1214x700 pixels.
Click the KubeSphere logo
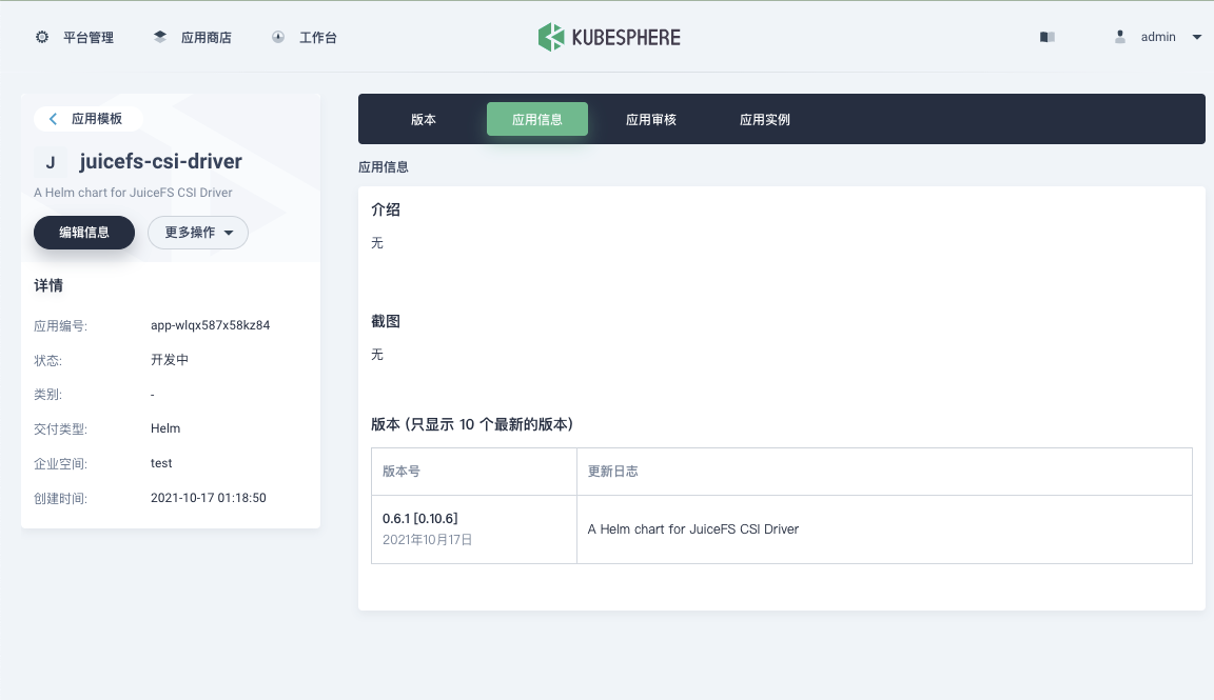click(x=609, y=37)
